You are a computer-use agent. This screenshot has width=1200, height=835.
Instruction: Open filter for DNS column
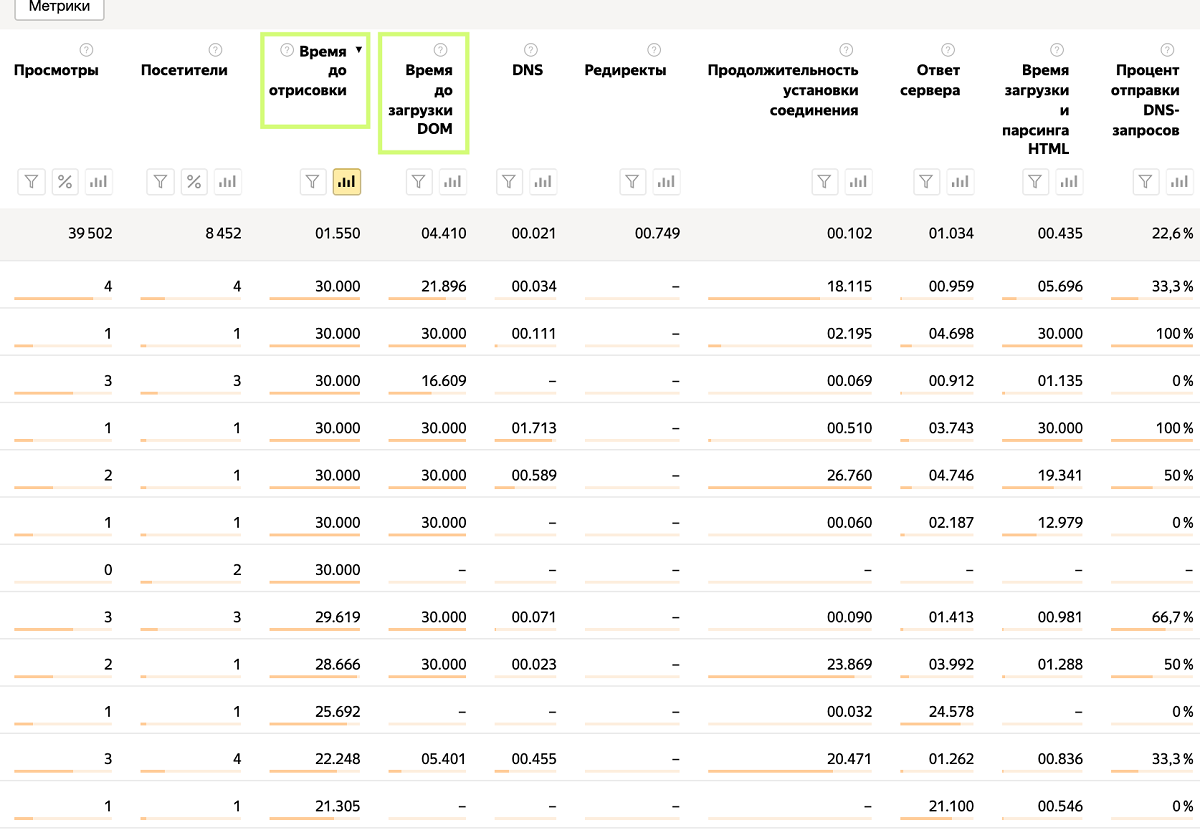[510, 181]
